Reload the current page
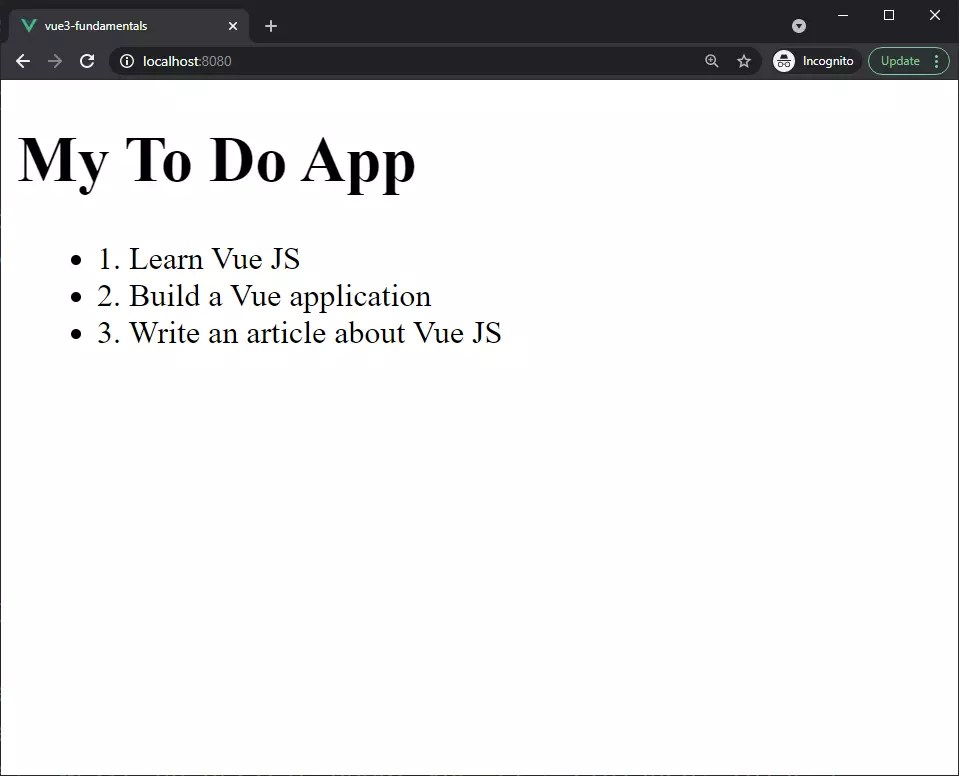 (87, 61)
